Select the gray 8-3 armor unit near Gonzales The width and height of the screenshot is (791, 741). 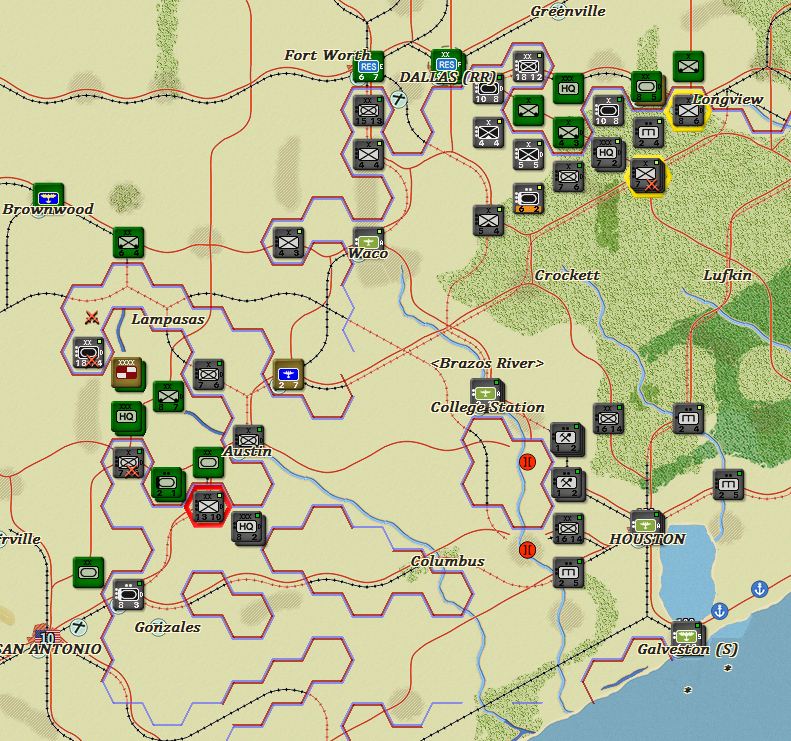(x=128, y=594)
